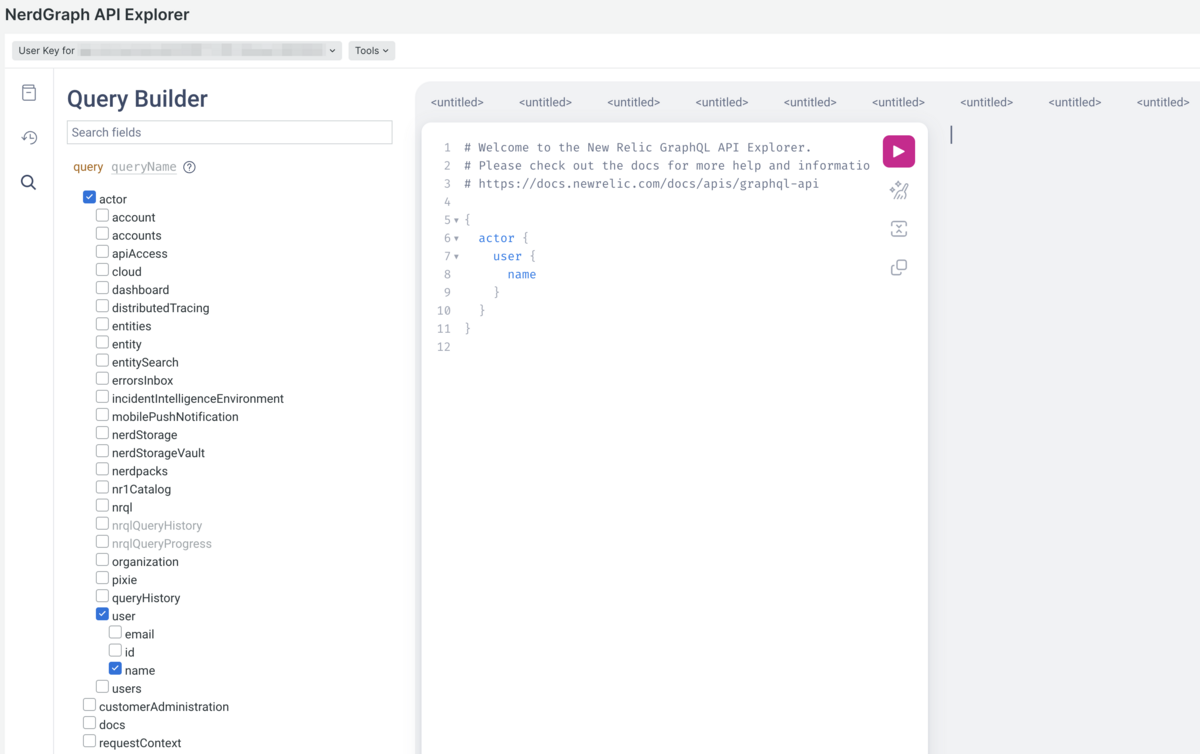Check the entity checkbox
Screen dimensions: 1200x754
(x=102, y=343)
